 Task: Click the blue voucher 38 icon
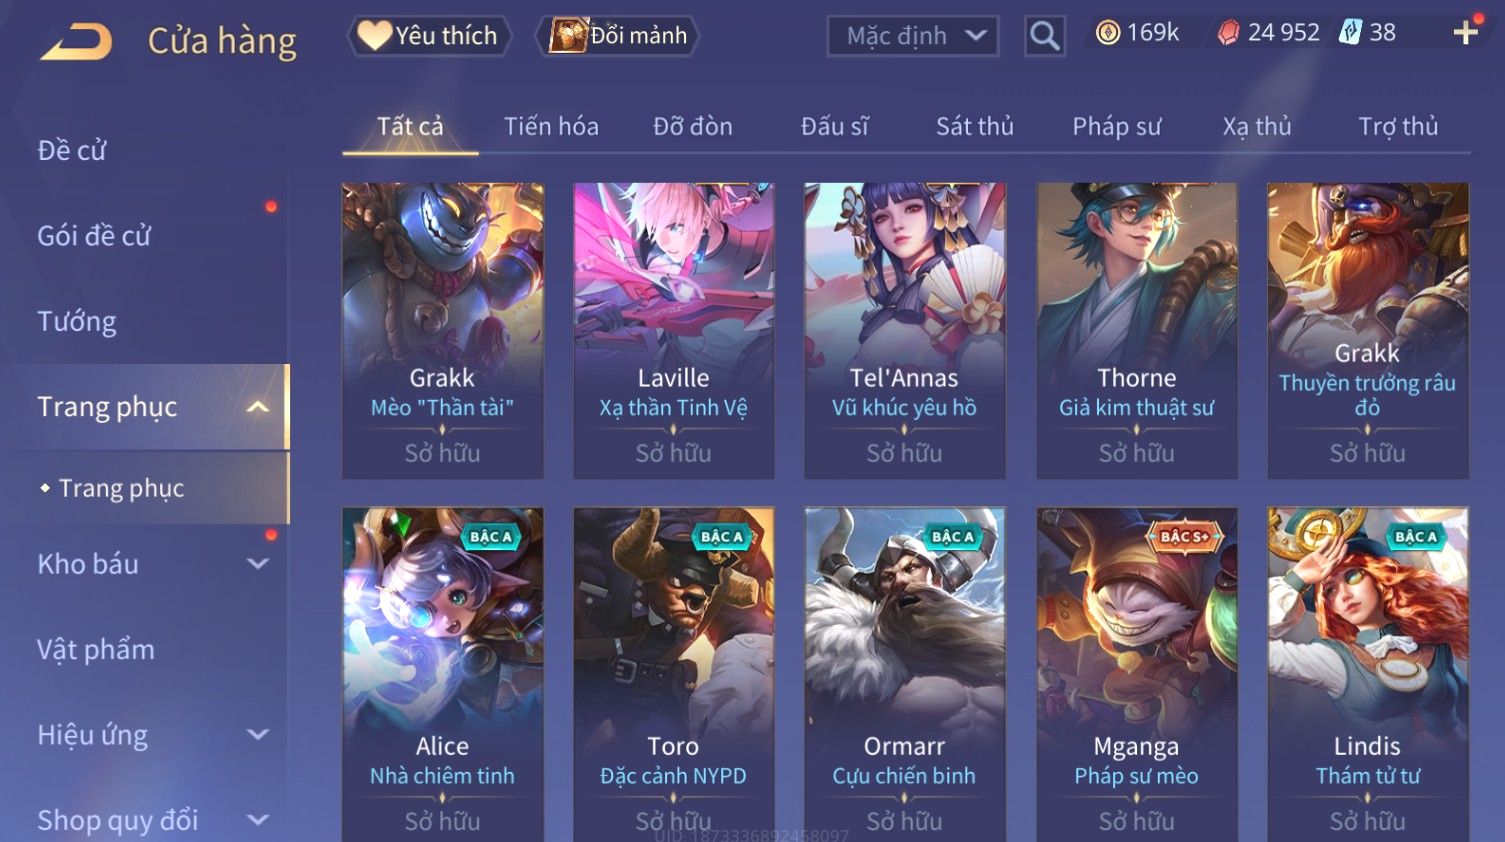point(1350,33)
